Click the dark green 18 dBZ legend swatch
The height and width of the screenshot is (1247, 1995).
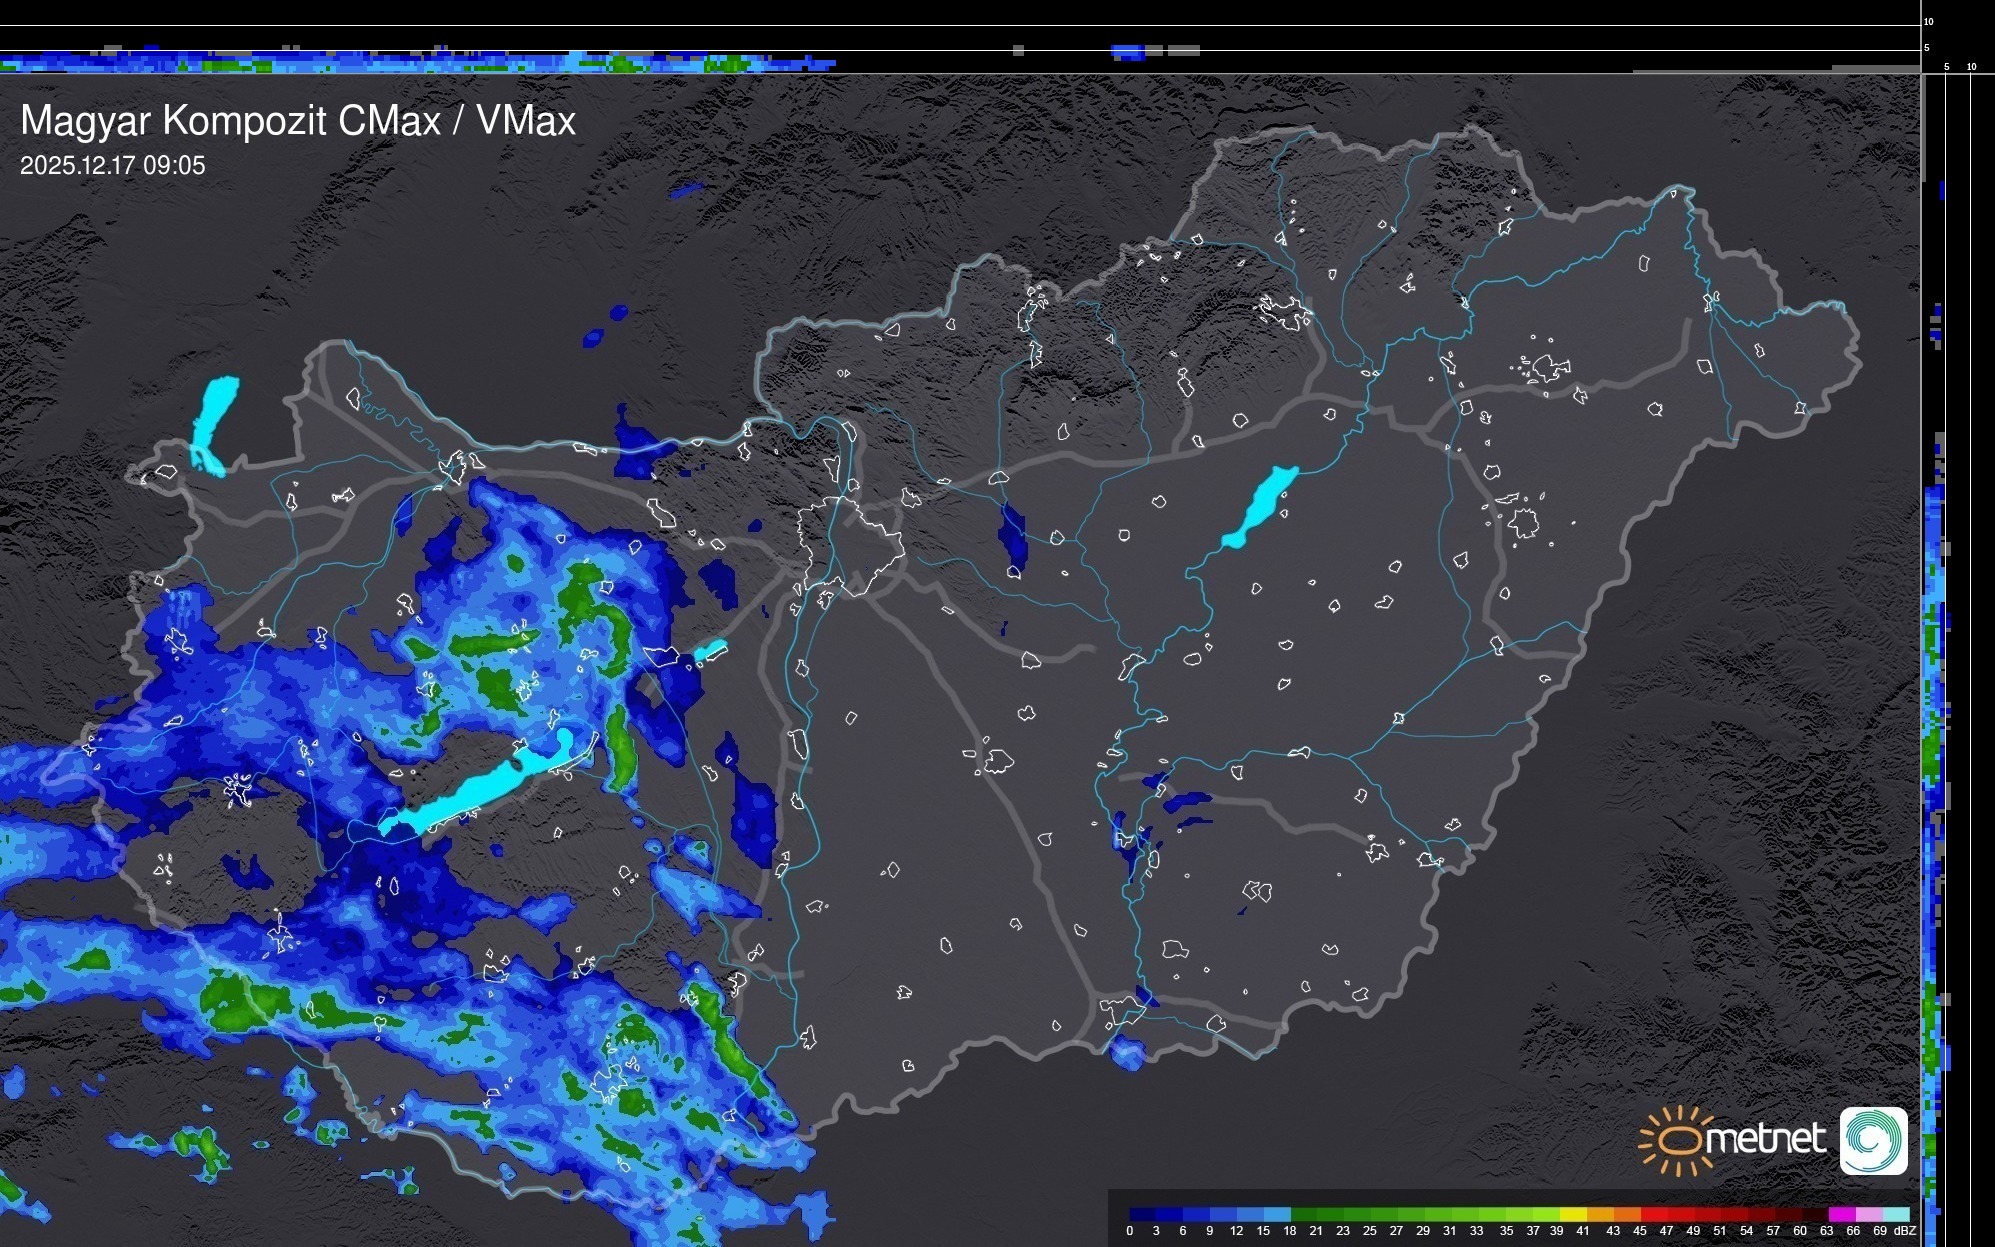pyautogui.click(x=1303, y=1214)
